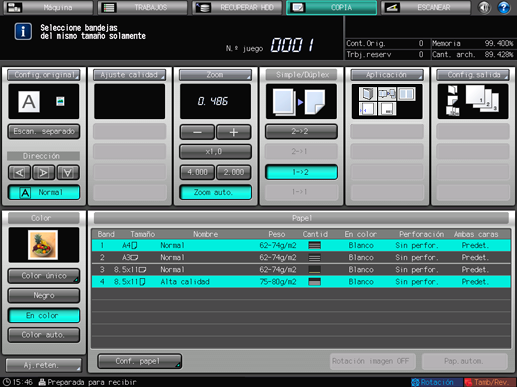
Task: Toggle the Zoom auto. button
Action: pos(215,192)
